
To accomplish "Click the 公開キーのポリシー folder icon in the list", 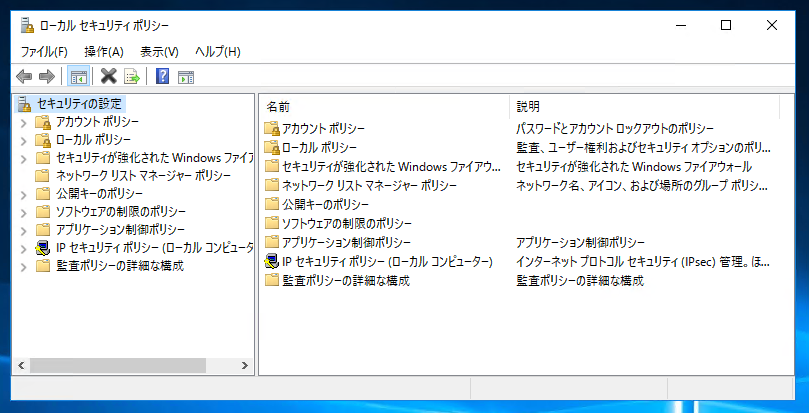I will [271, 204].
